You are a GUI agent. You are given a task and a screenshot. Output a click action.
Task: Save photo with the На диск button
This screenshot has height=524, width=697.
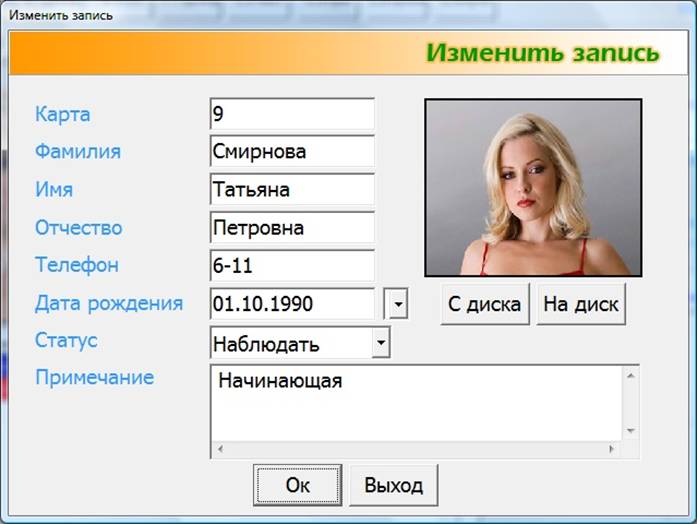[581, 305]
